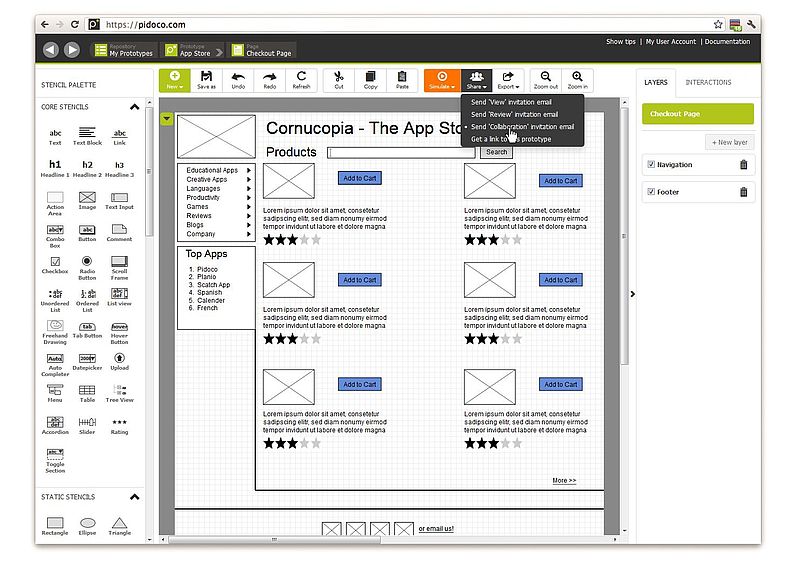Screen dimensions: 800x562
Task: Select the Checkbox stencil
Action: [x=55, y=265]
